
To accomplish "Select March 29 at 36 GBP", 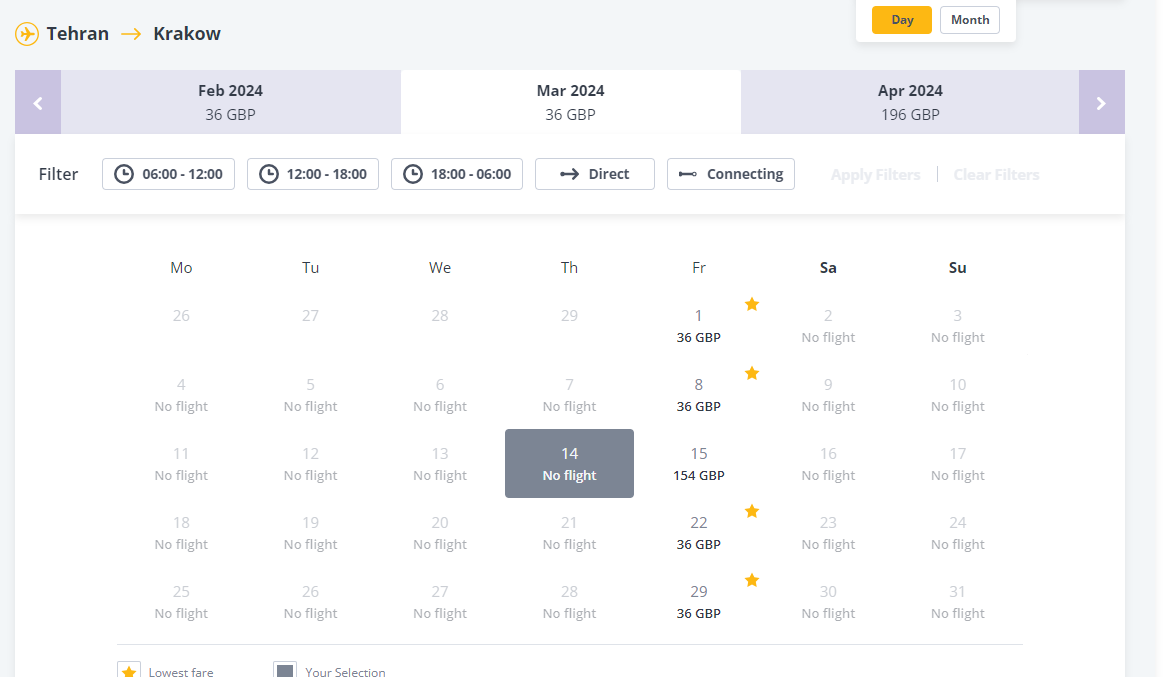I will click(698, 602).
